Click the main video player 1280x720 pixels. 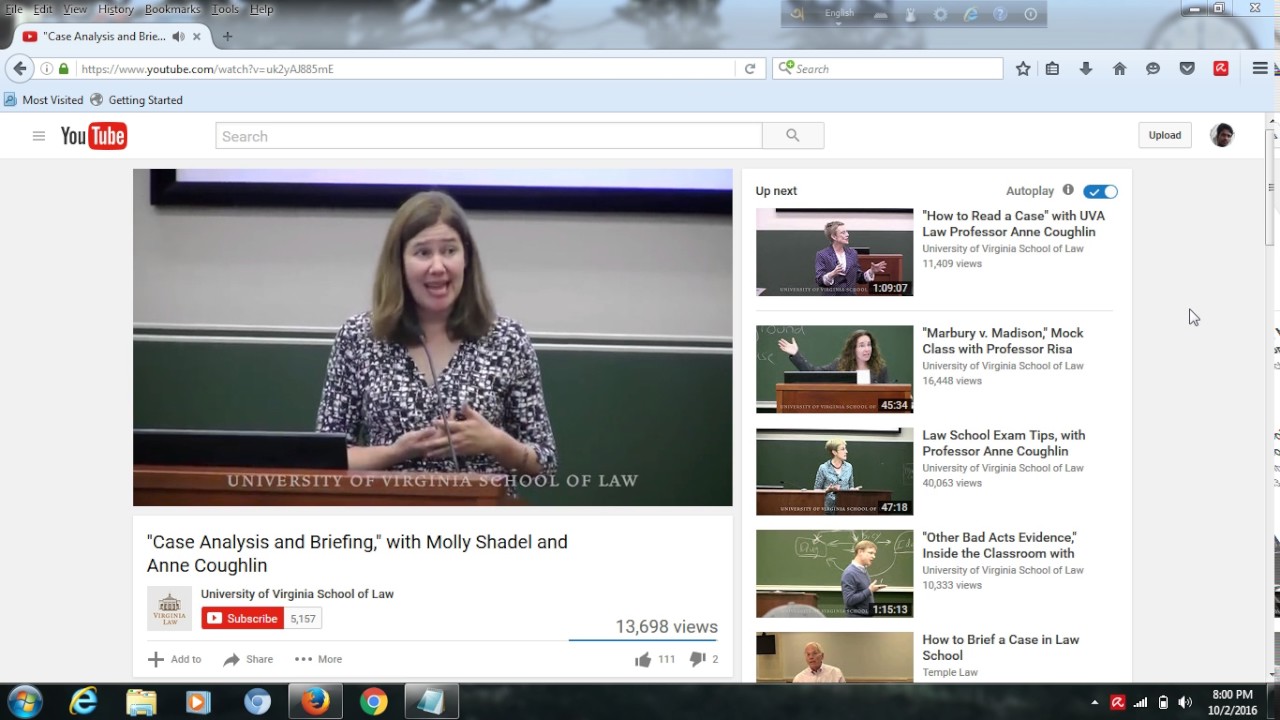433,337
